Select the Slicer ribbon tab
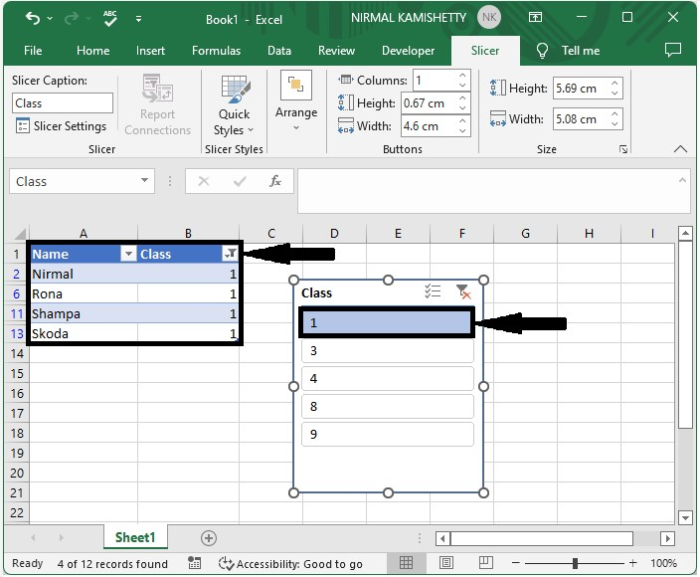Viewport: 700px width, 577px height. click(x=485, y=50)
